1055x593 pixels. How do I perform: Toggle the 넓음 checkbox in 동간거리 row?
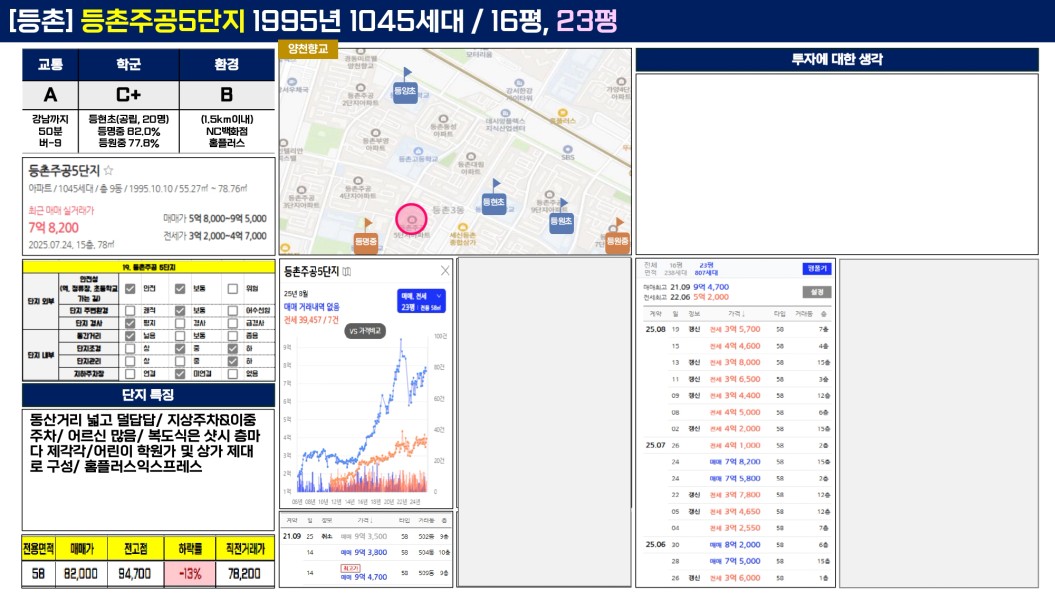(130, 336)
